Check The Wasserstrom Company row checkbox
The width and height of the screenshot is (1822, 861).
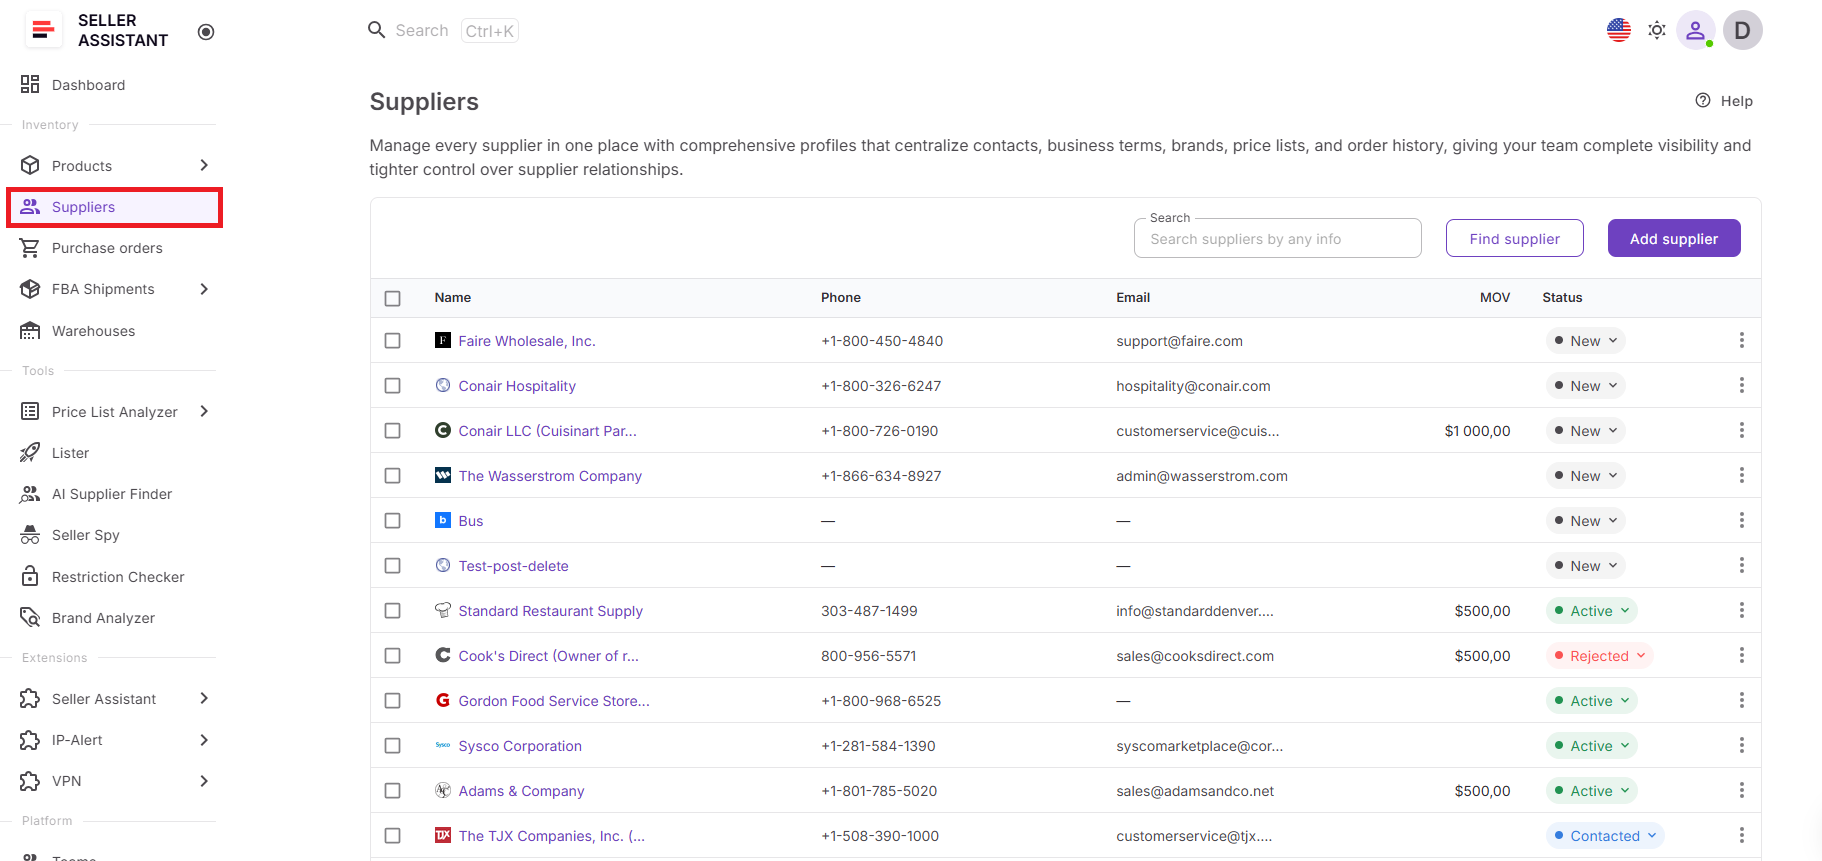[393, 476]
